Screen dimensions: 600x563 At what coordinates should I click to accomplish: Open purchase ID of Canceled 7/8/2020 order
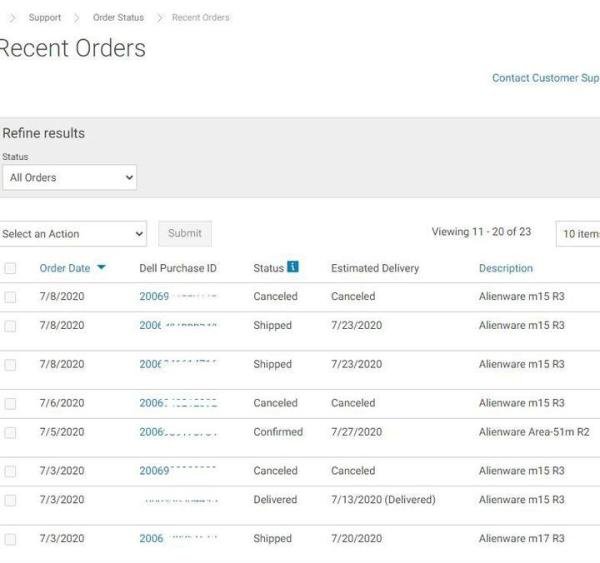[x=178, y=296]
